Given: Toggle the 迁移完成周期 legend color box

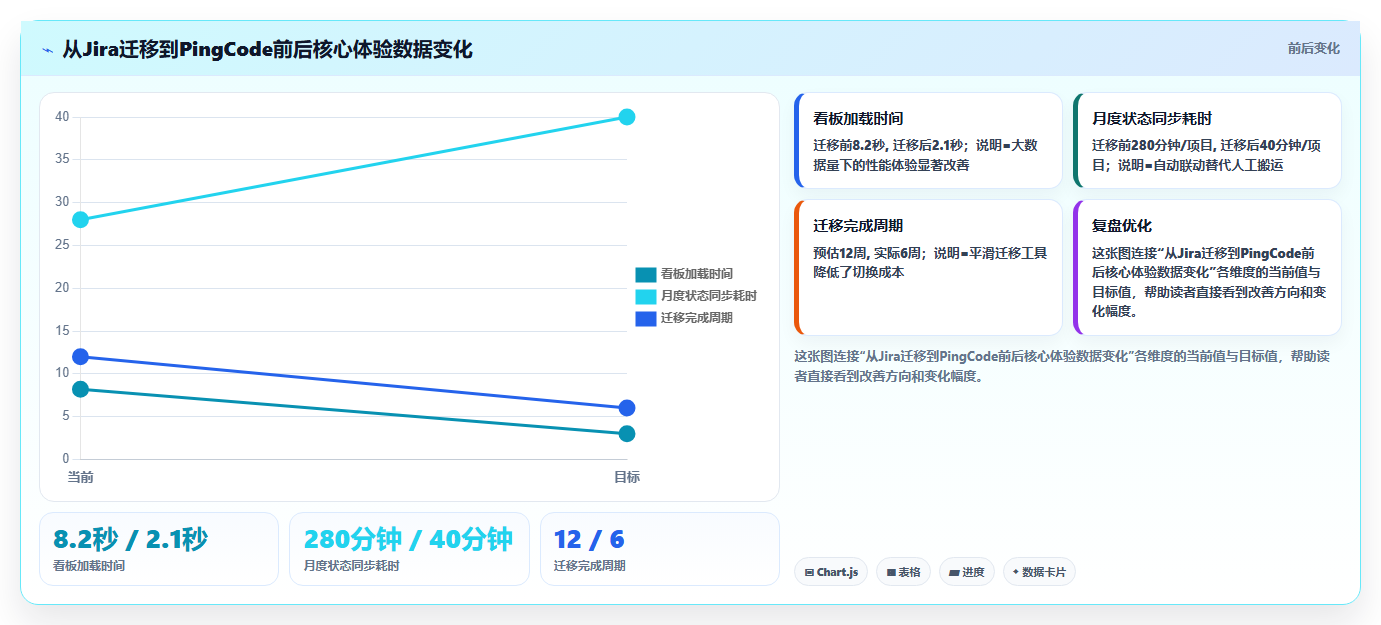Looking at the screenshot, I should [x=646, y=318].
